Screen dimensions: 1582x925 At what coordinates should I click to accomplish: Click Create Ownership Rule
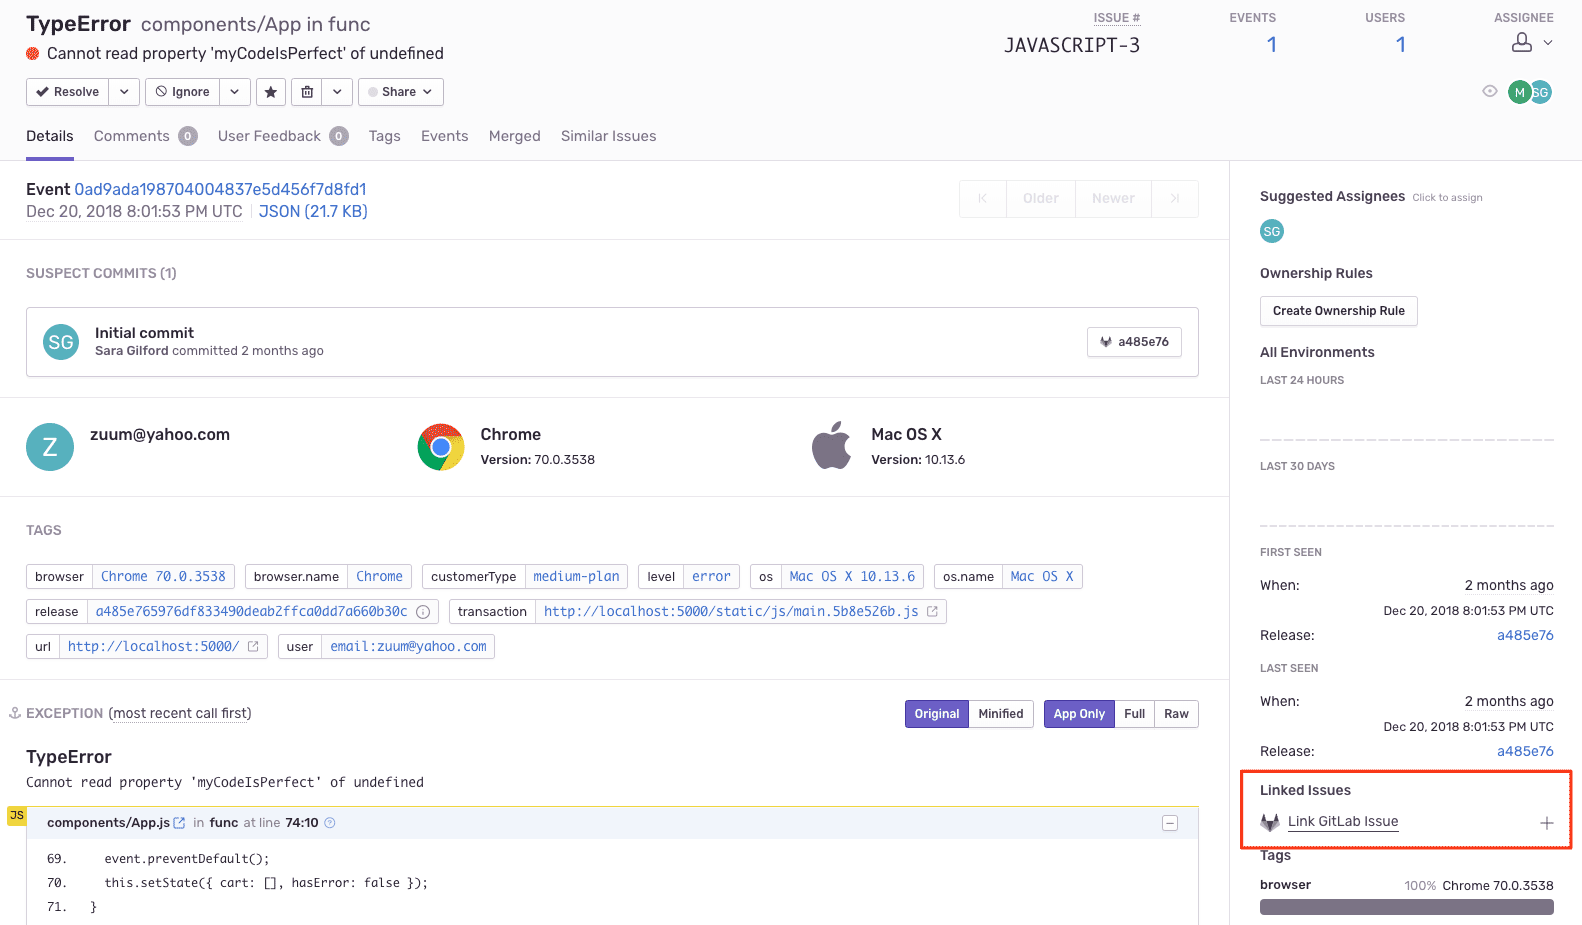coord(1338,311)
